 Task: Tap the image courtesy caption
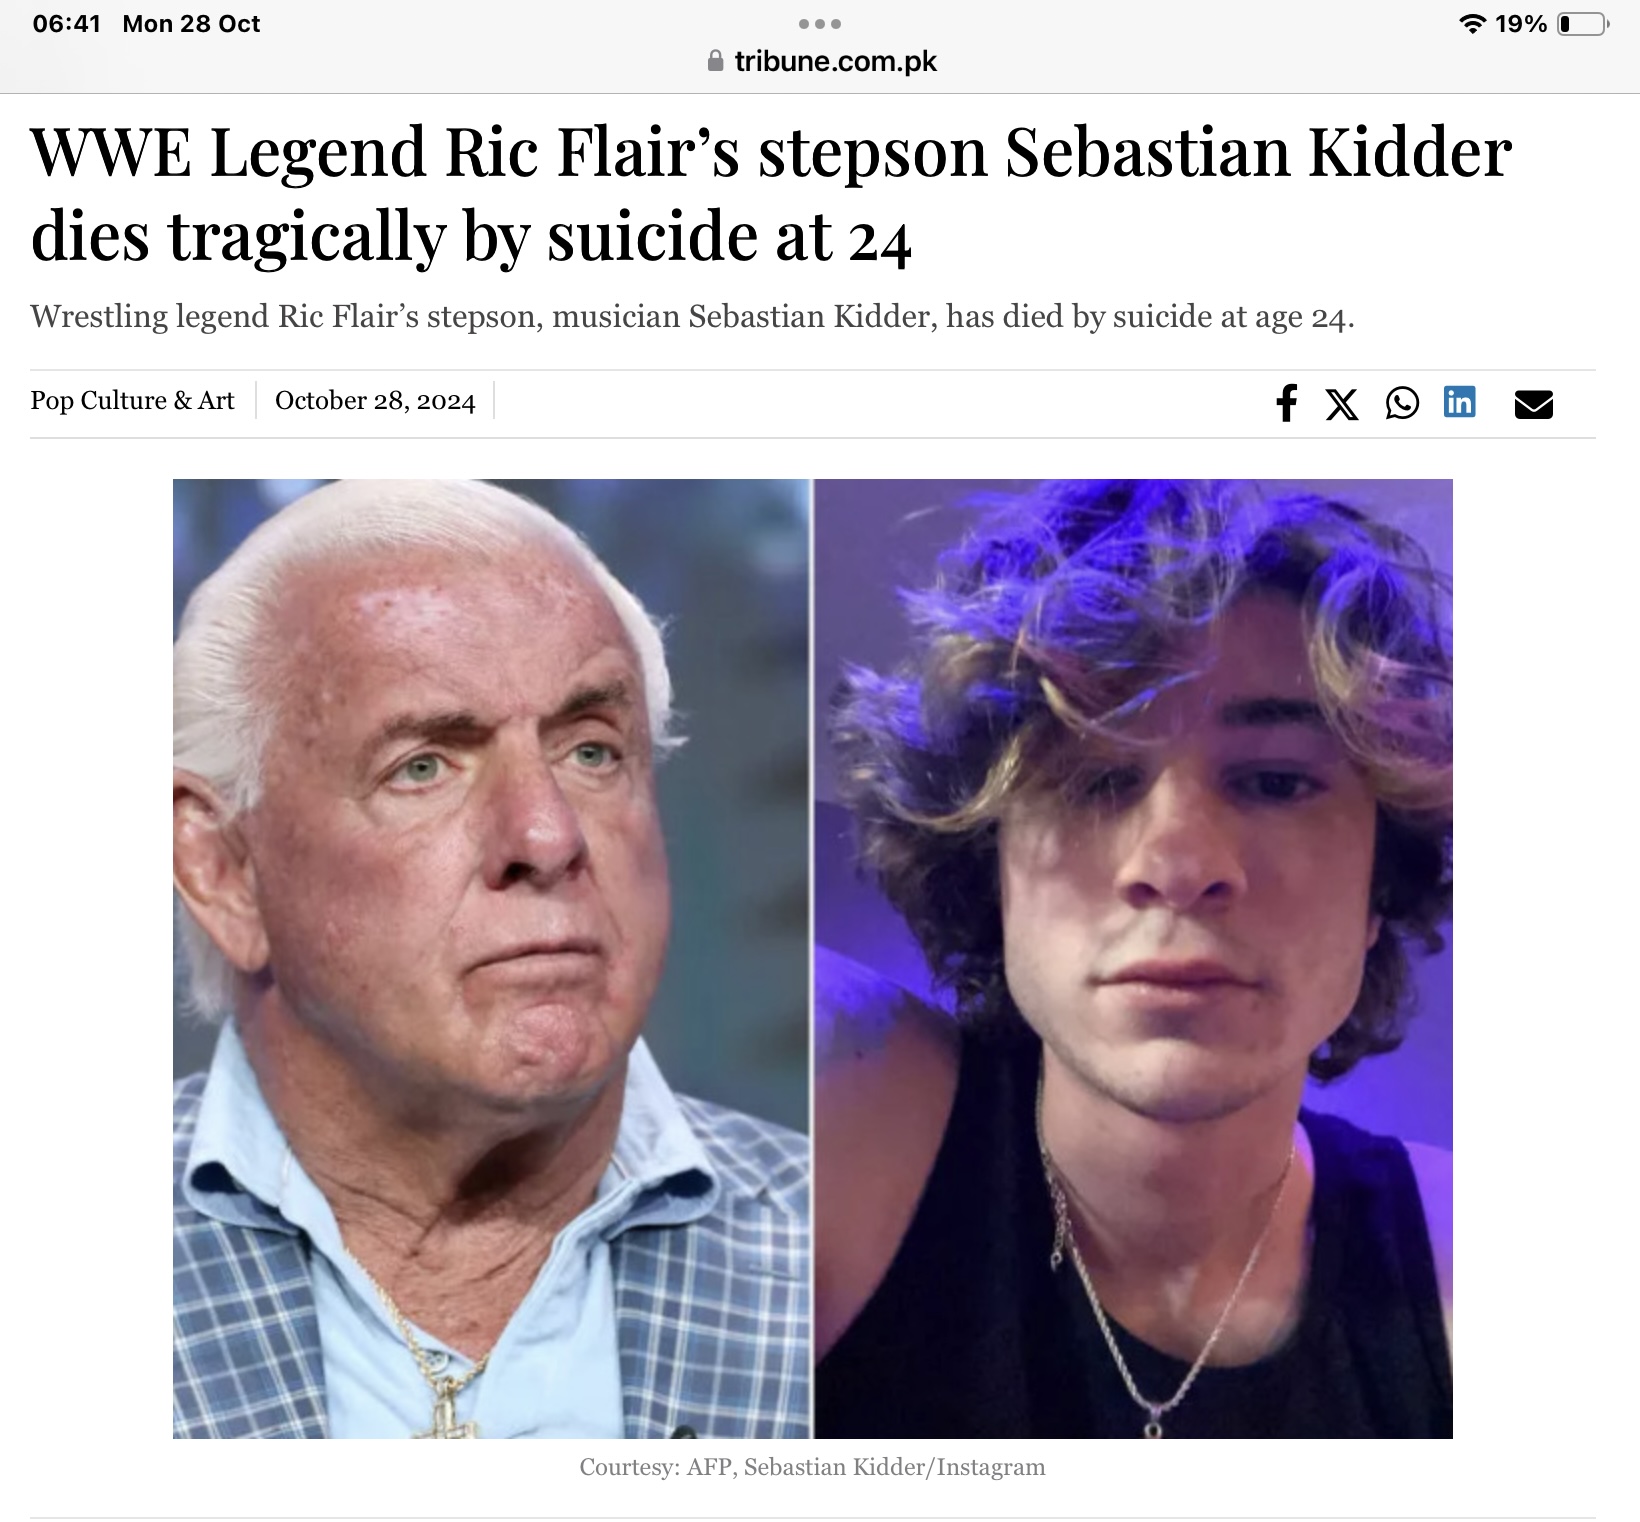click(812, 1467)
